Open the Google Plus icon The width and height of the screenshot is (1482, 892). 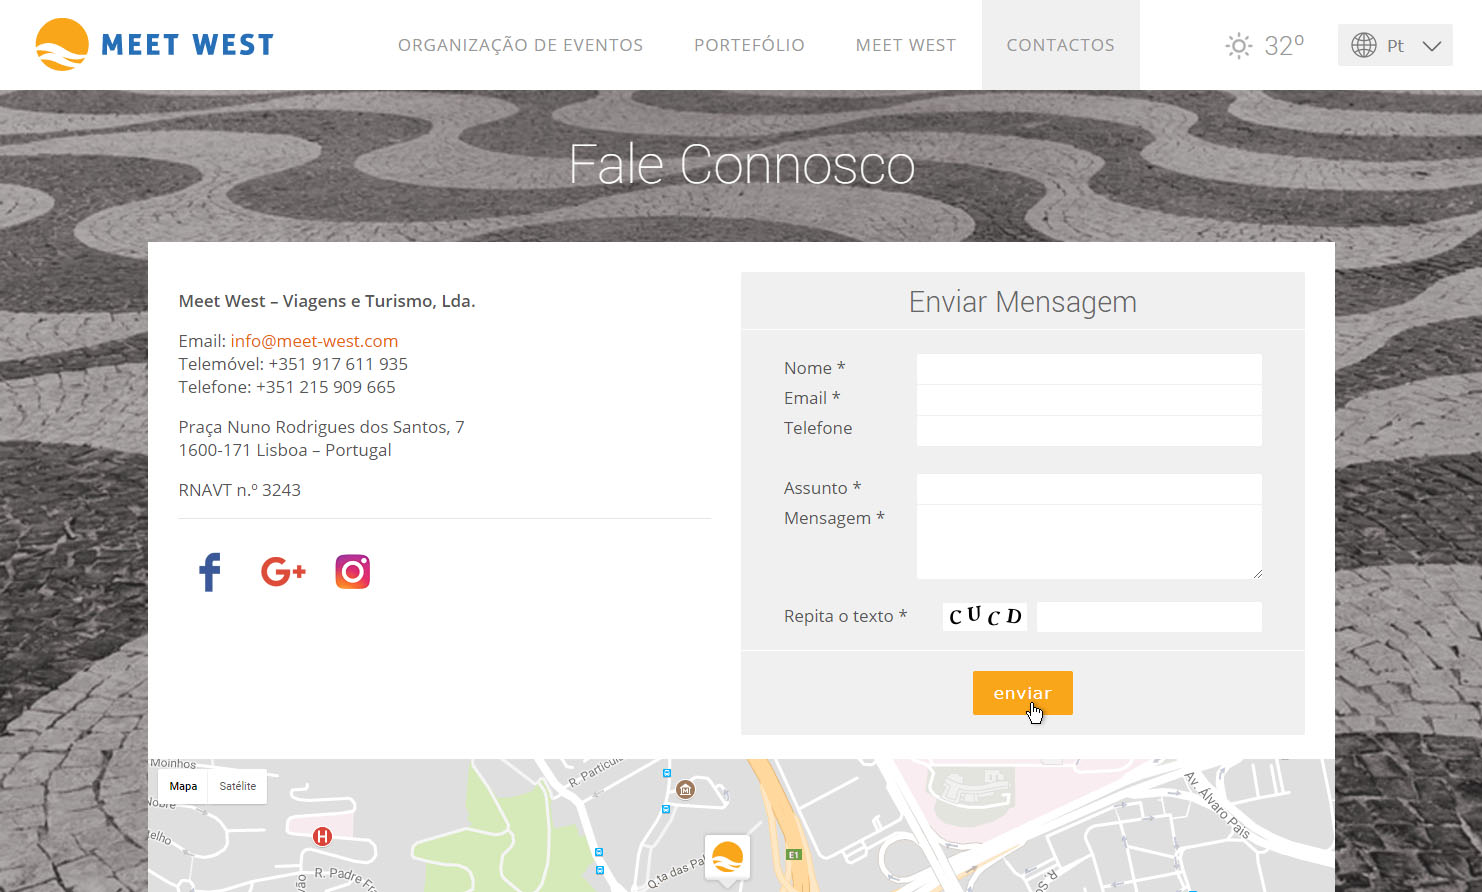click(x=283, y=572)
